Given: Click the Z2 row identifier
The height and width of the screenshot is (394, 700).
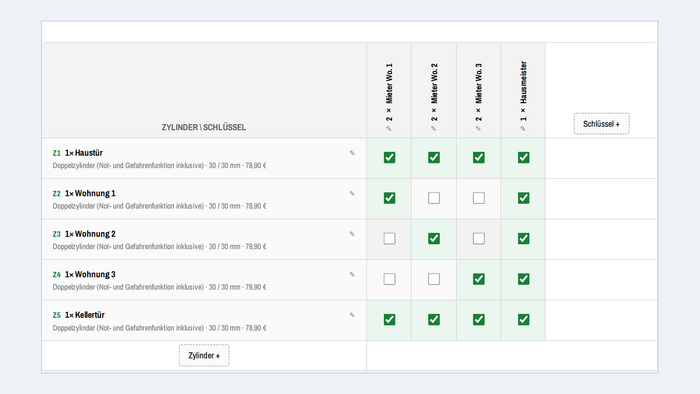Looking at the screenshot, I should (x=57, y=194).
